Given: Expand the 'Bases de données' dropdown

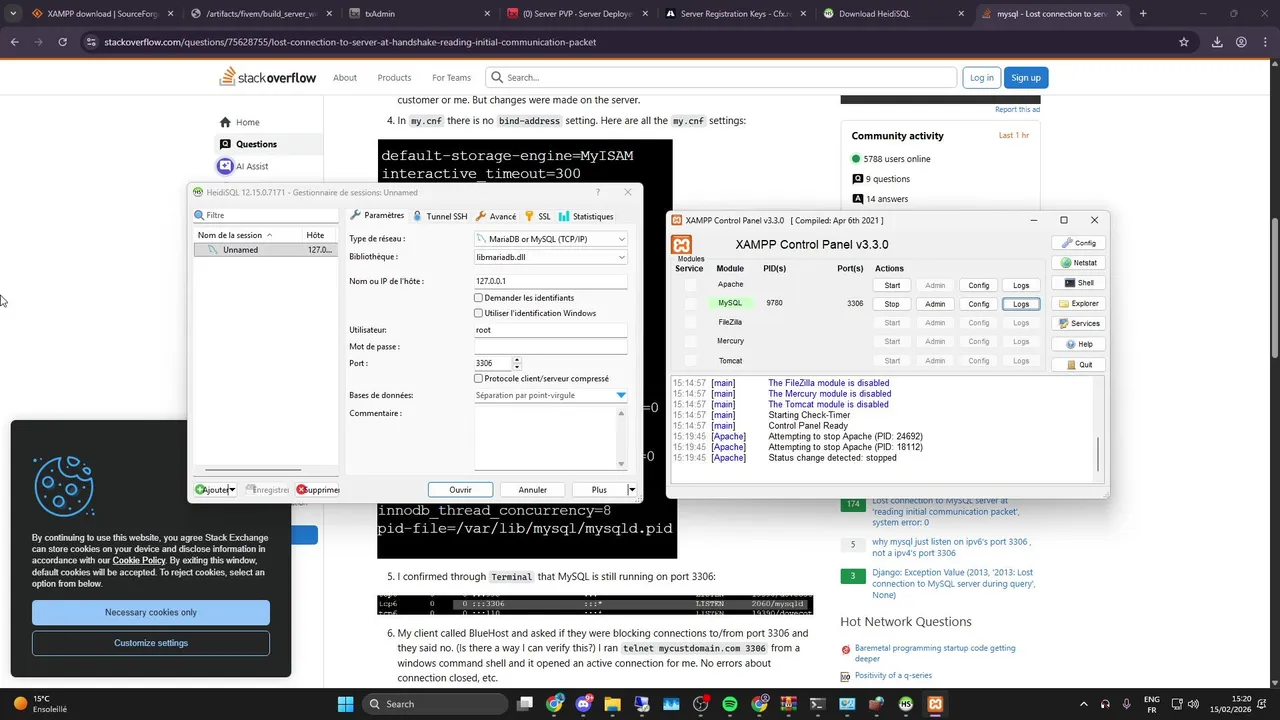Looking at the screenshot, I should (621, 395).
